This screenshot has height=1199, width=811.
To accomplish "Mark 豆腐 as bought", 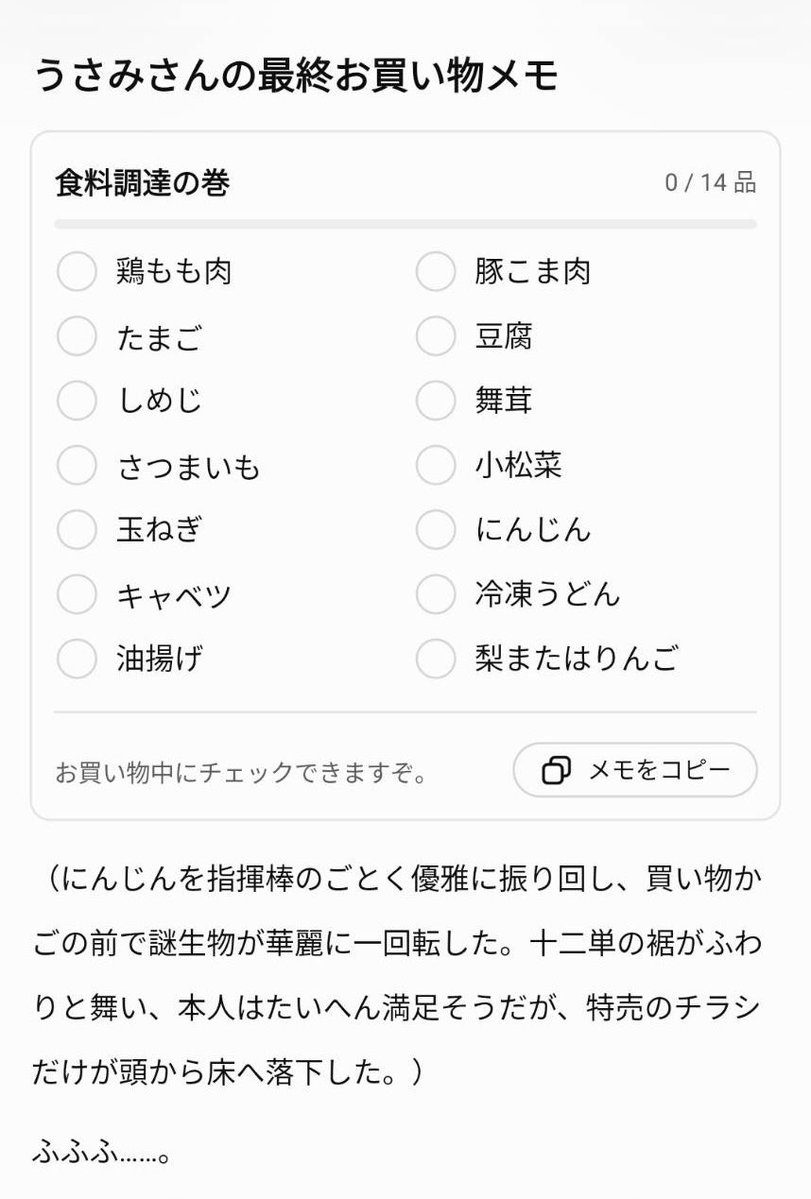I will tap(436, 336).
